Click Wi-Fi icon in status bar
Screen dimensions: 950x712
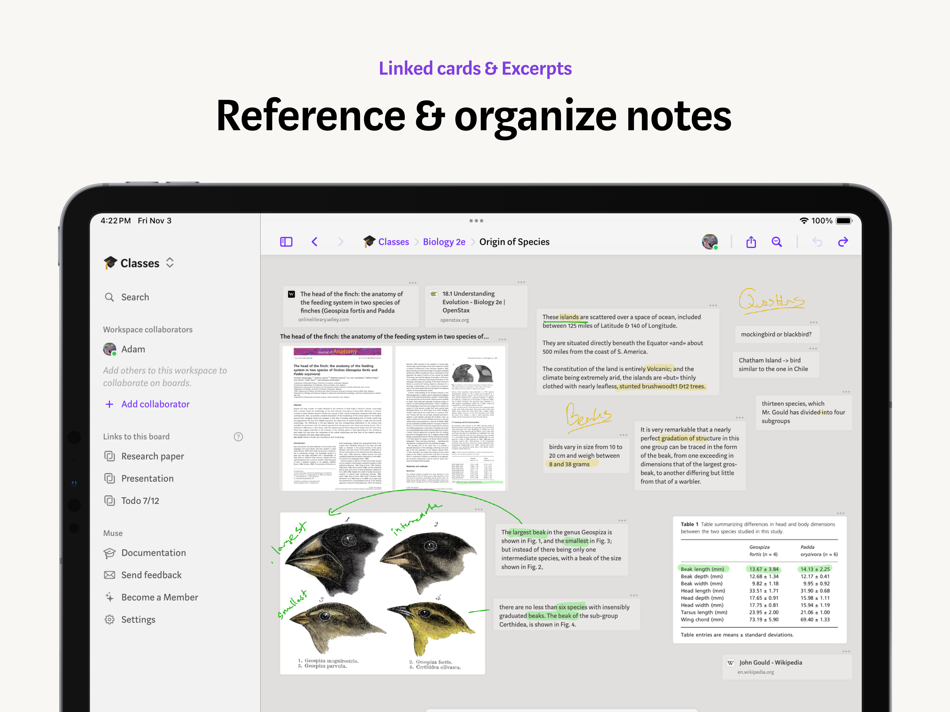point(804,221)
